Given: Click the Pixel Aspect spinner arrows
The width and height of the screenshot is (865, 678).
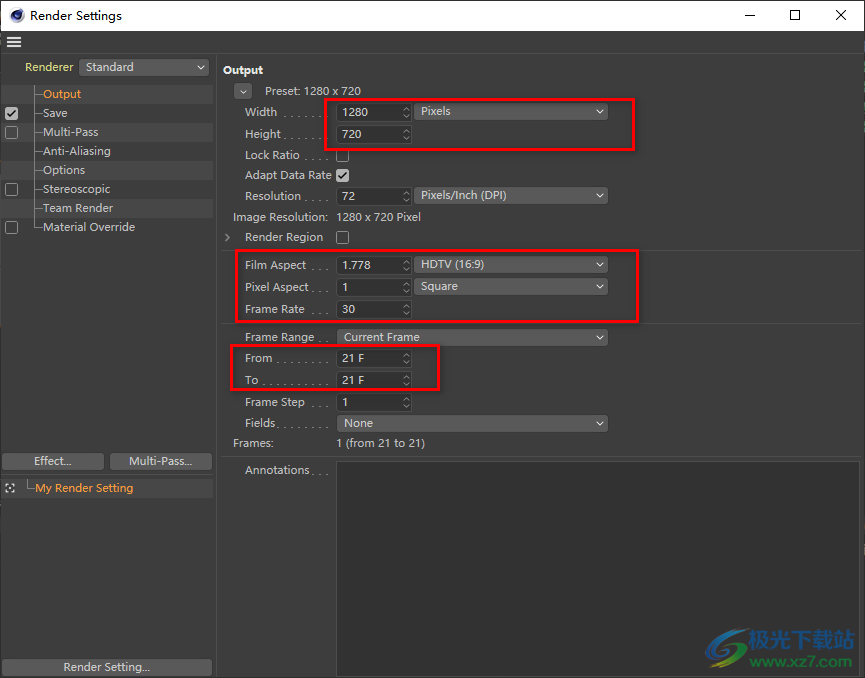Looking at the screenshot, I should pyautogui.click(x=407, y=287).
